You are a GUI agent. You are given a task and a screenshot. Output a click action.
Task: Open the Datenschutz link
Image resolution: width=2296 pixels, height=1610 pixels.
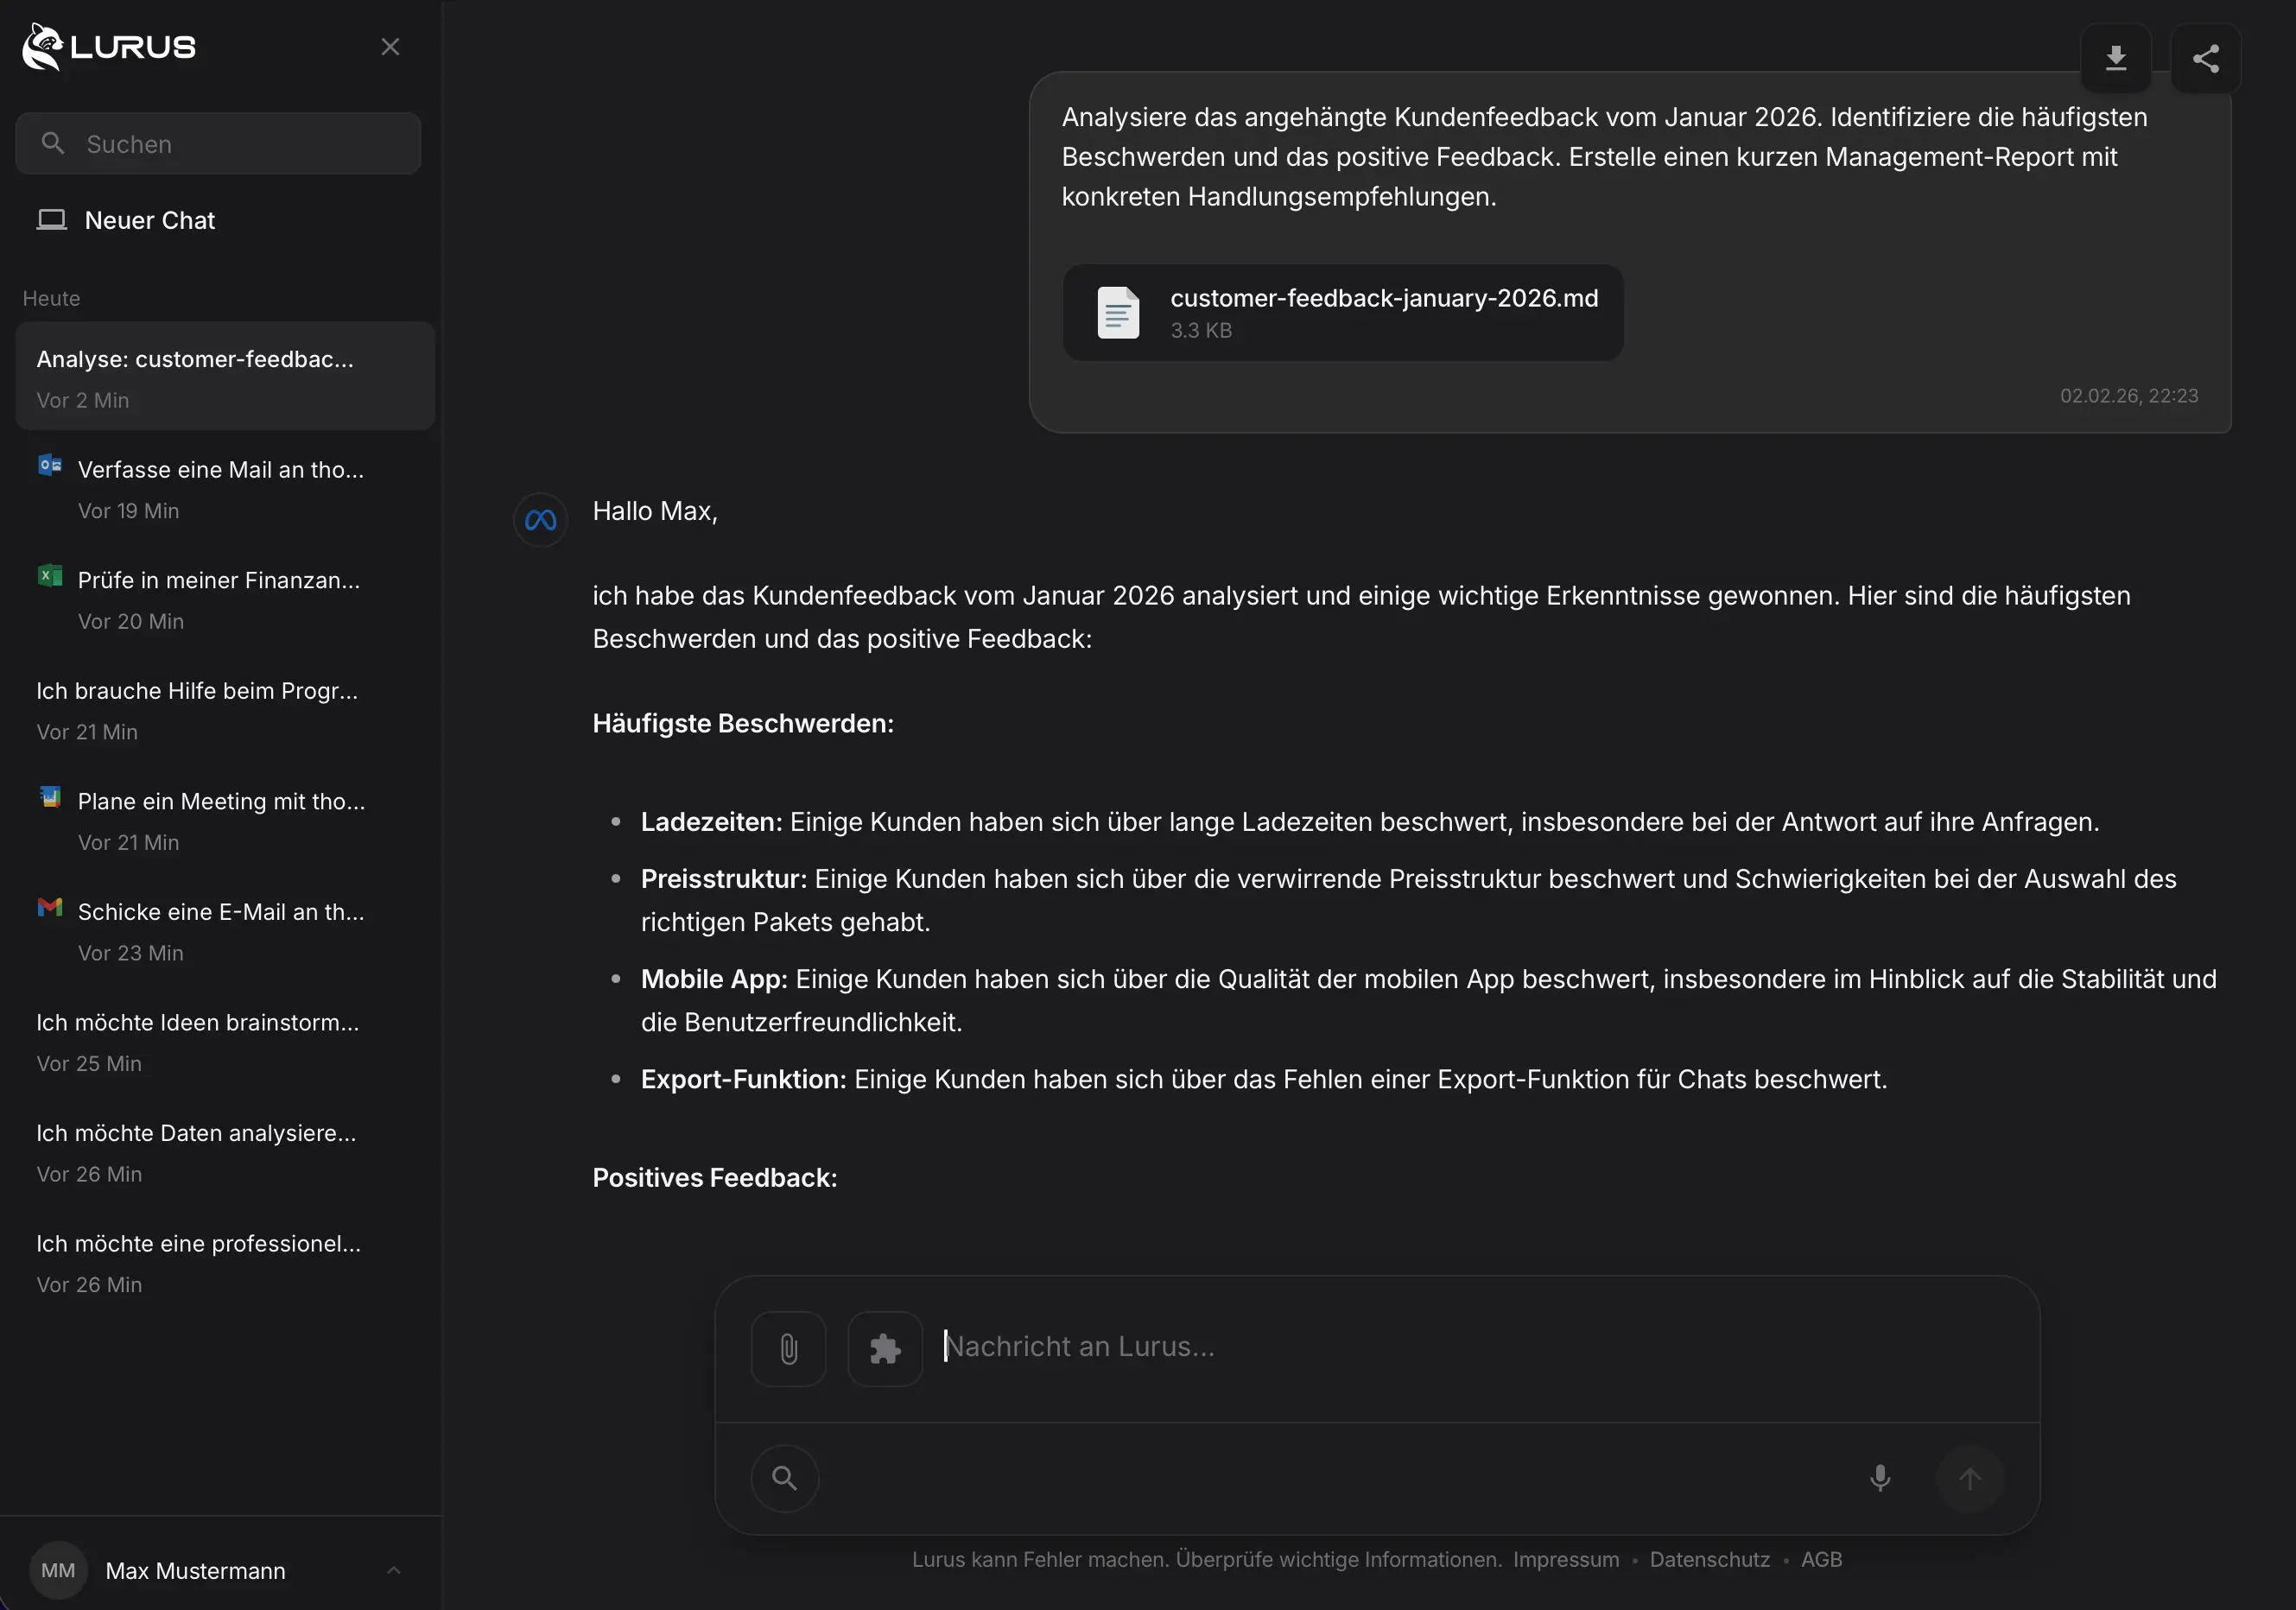point(1709,1559)
